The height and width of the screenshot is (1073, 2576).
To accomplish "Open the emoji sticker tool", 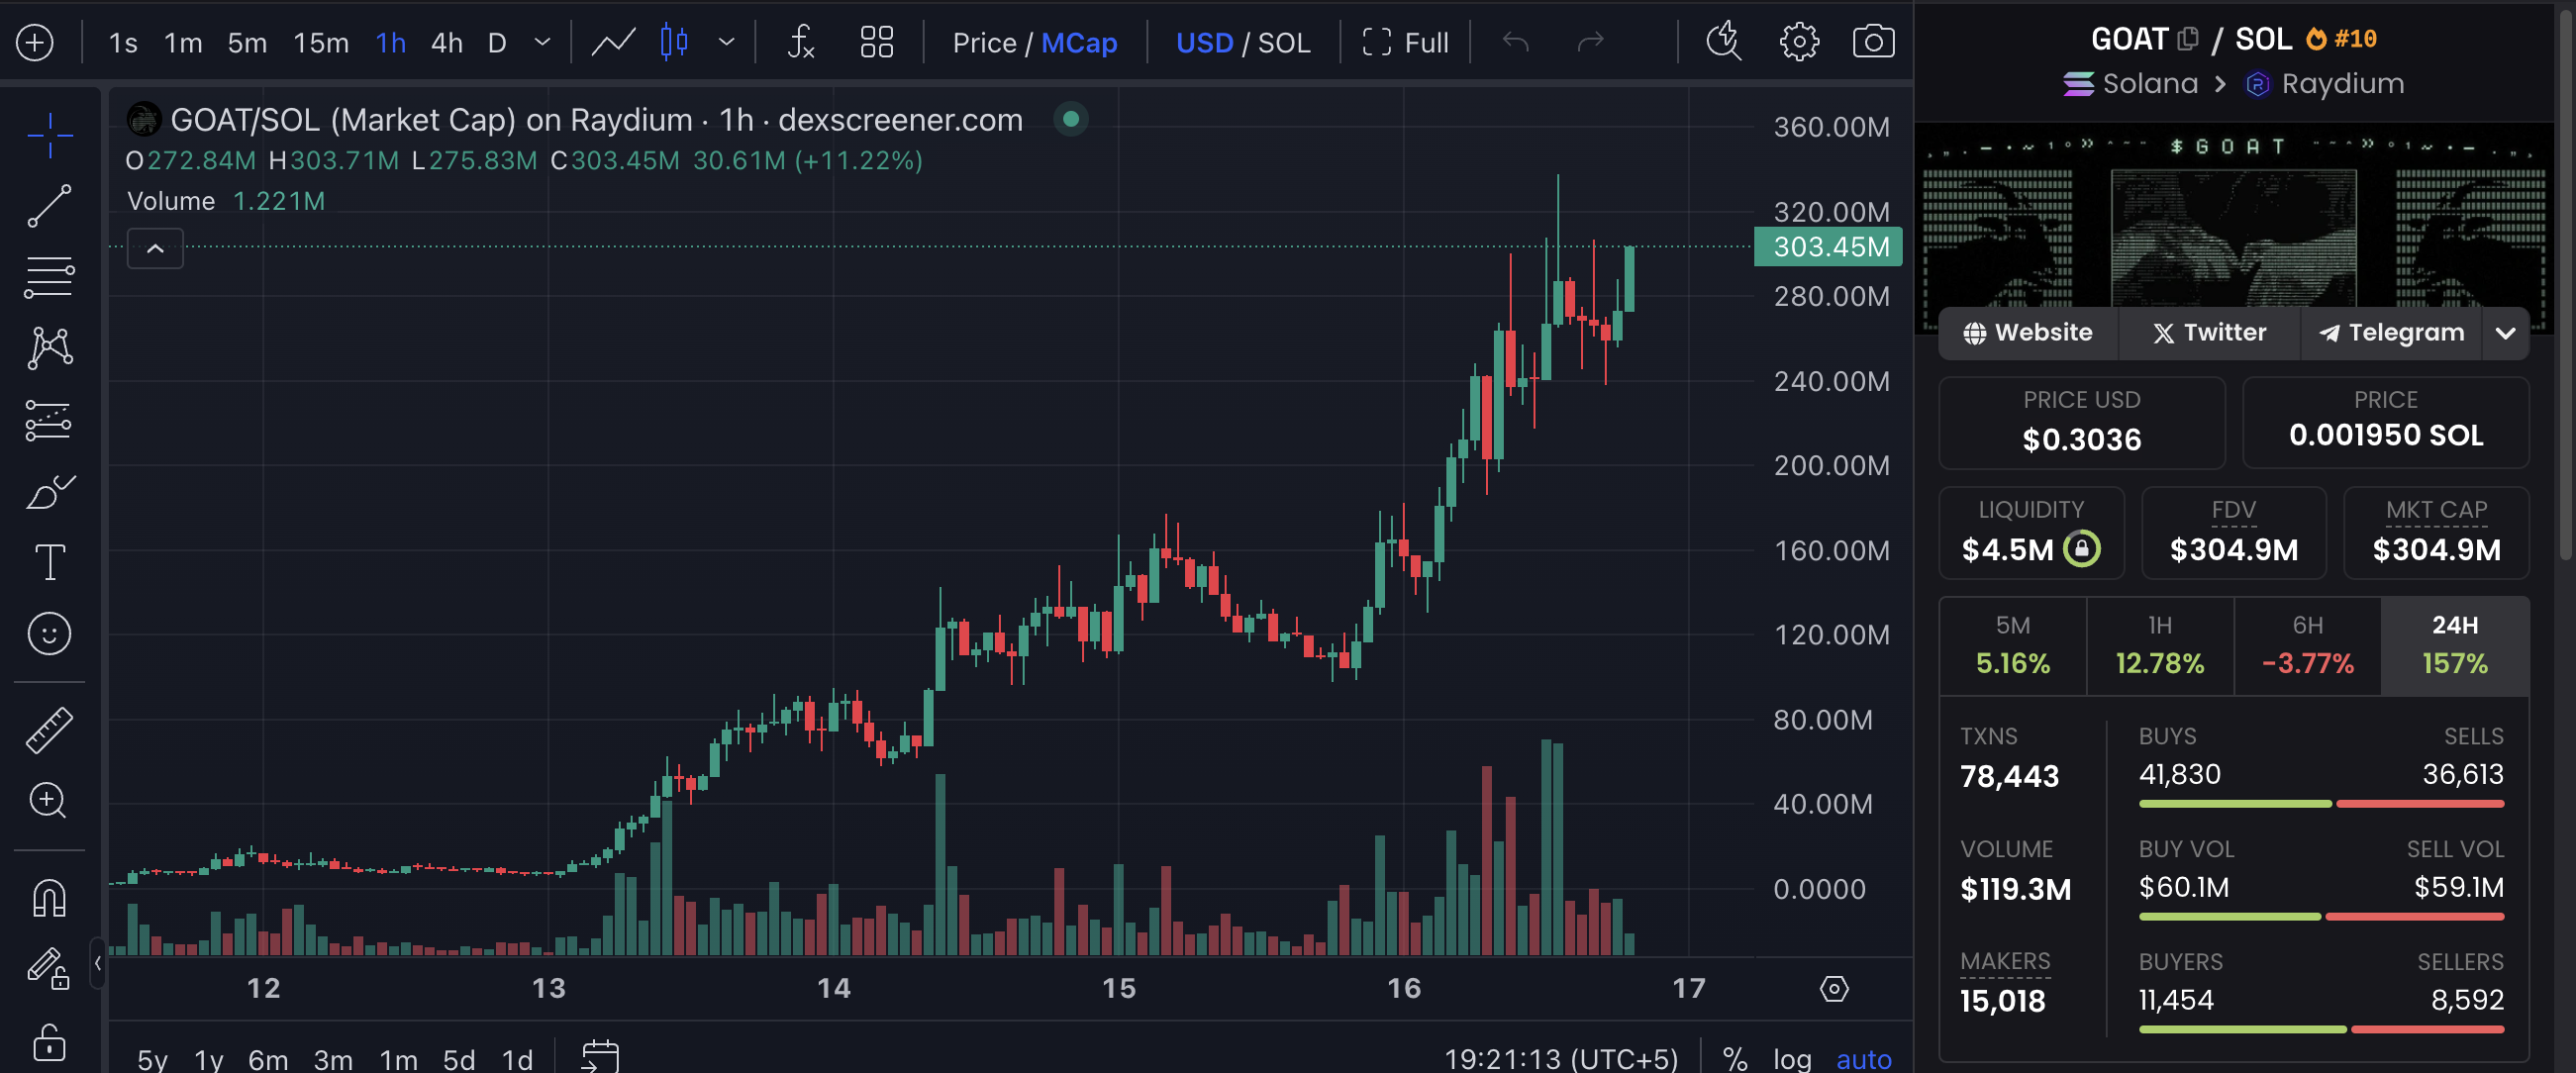I will pyautogui.click(x=49, y=633).
